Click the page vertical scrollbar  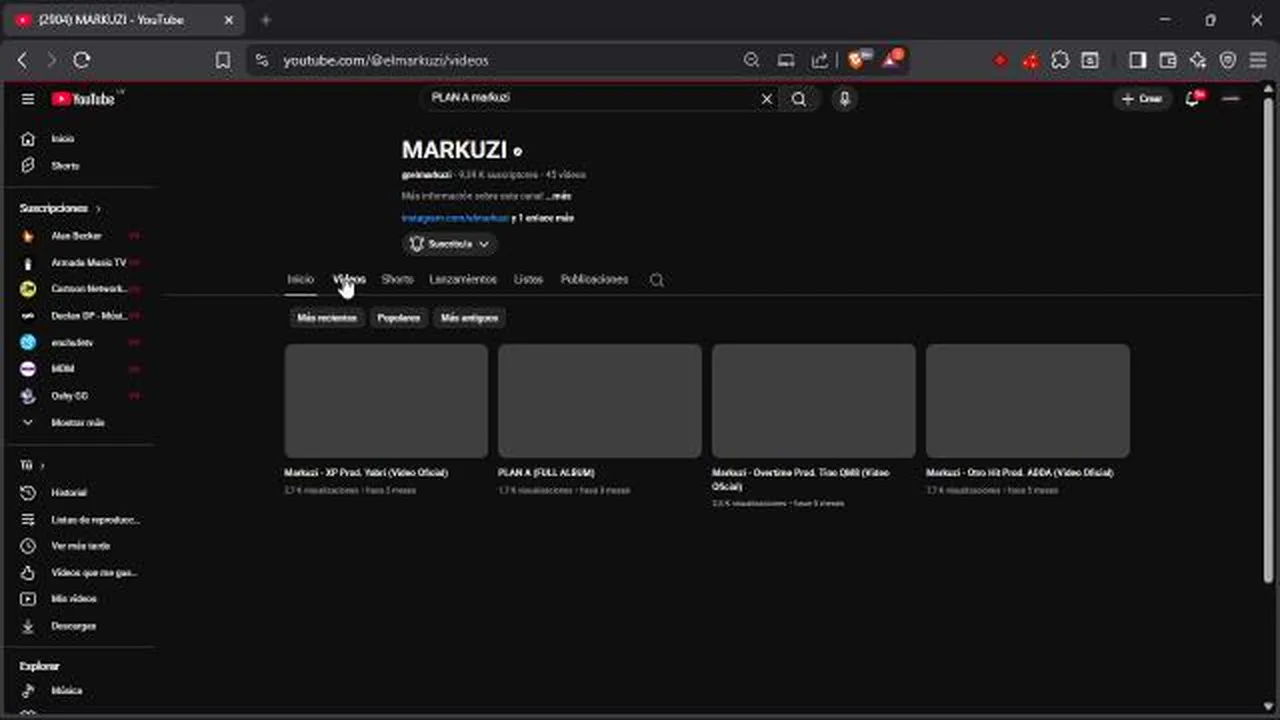pos(1269,340)
